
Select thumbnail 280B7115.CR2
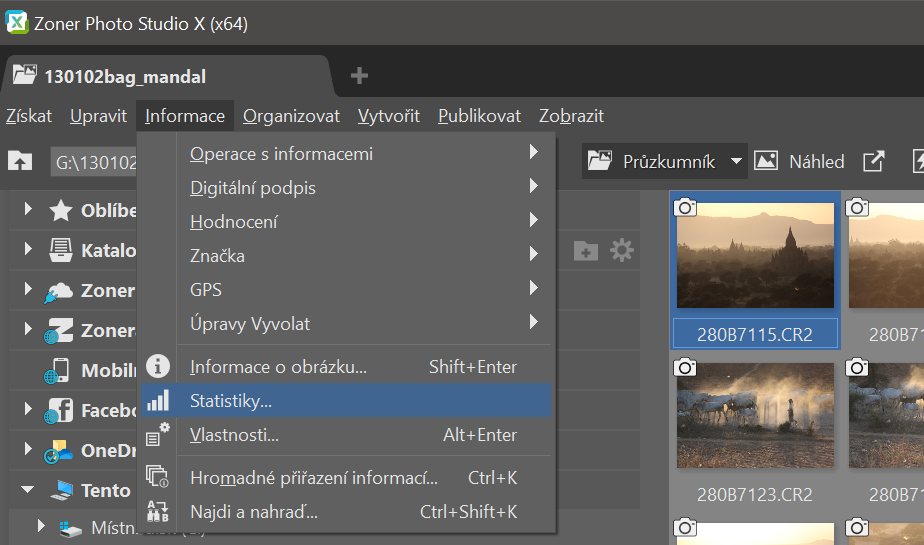(x=755, y=255)
